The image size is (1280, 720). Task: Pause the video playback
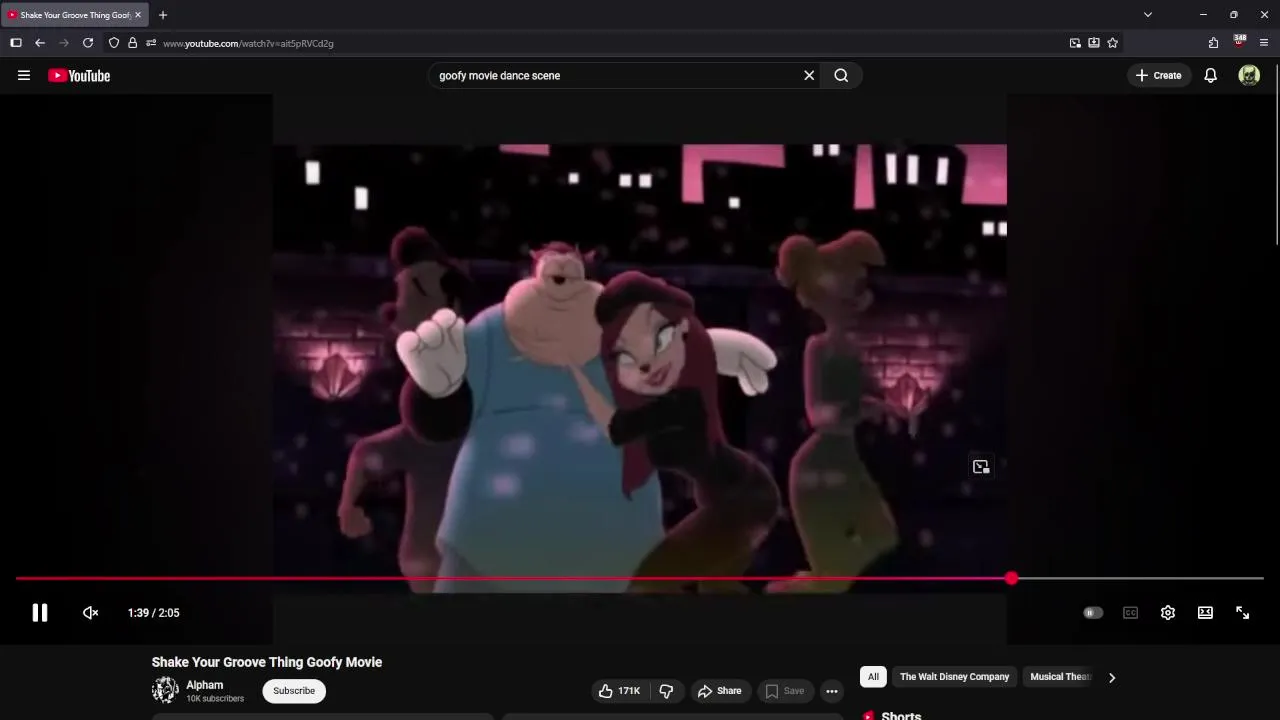(40, 613)
